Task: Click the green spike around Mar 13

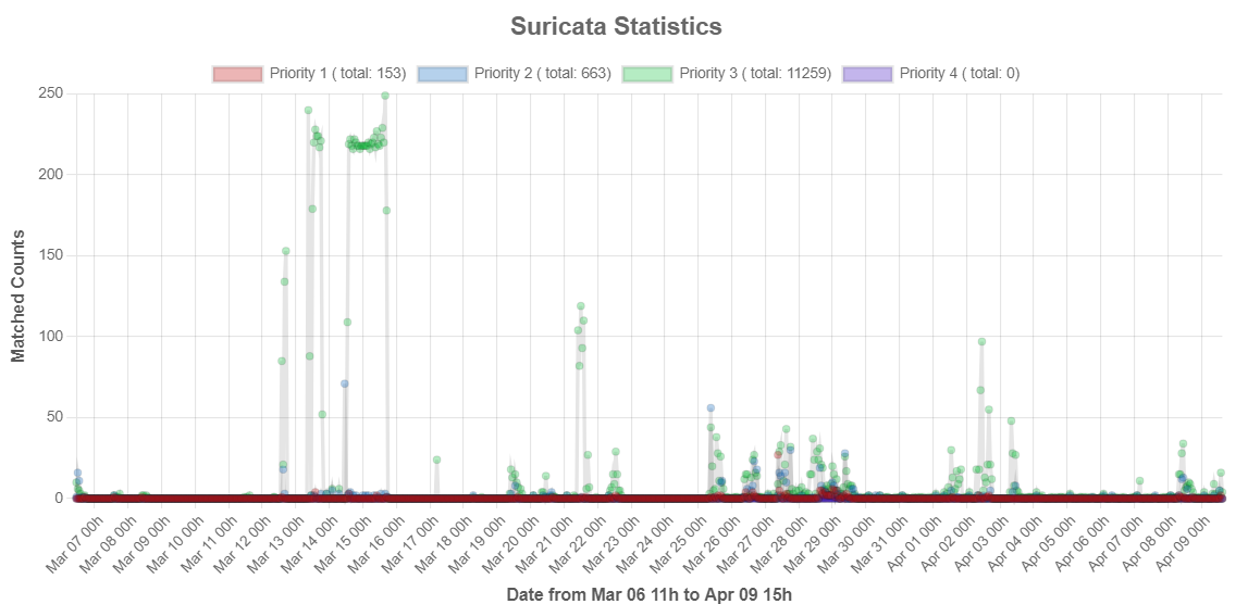Action: click(x=307, y=107)
